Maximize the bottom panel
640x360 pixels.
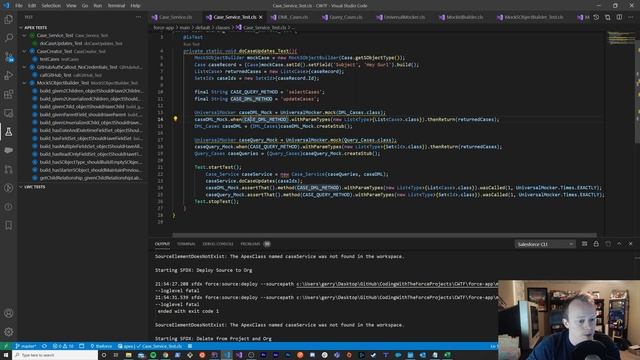pyautogui.click(x=619, y=244)
